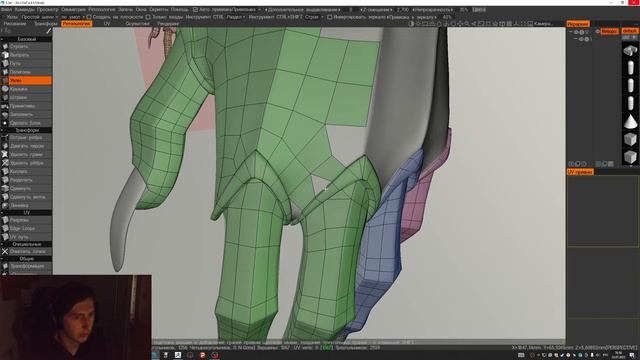Toggle the Создать на плоскости checkbox
Image resolution: width=640 pixels, height=360 pixels.
click(89, 17)
